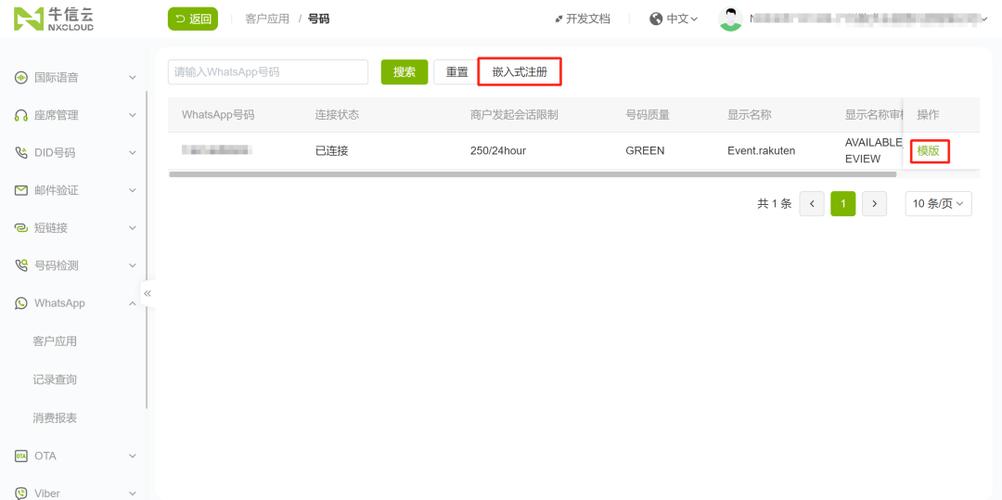The image size is (1002, 500).
Task: Click the NXCLOUD logo
Action: coord(54,19)
